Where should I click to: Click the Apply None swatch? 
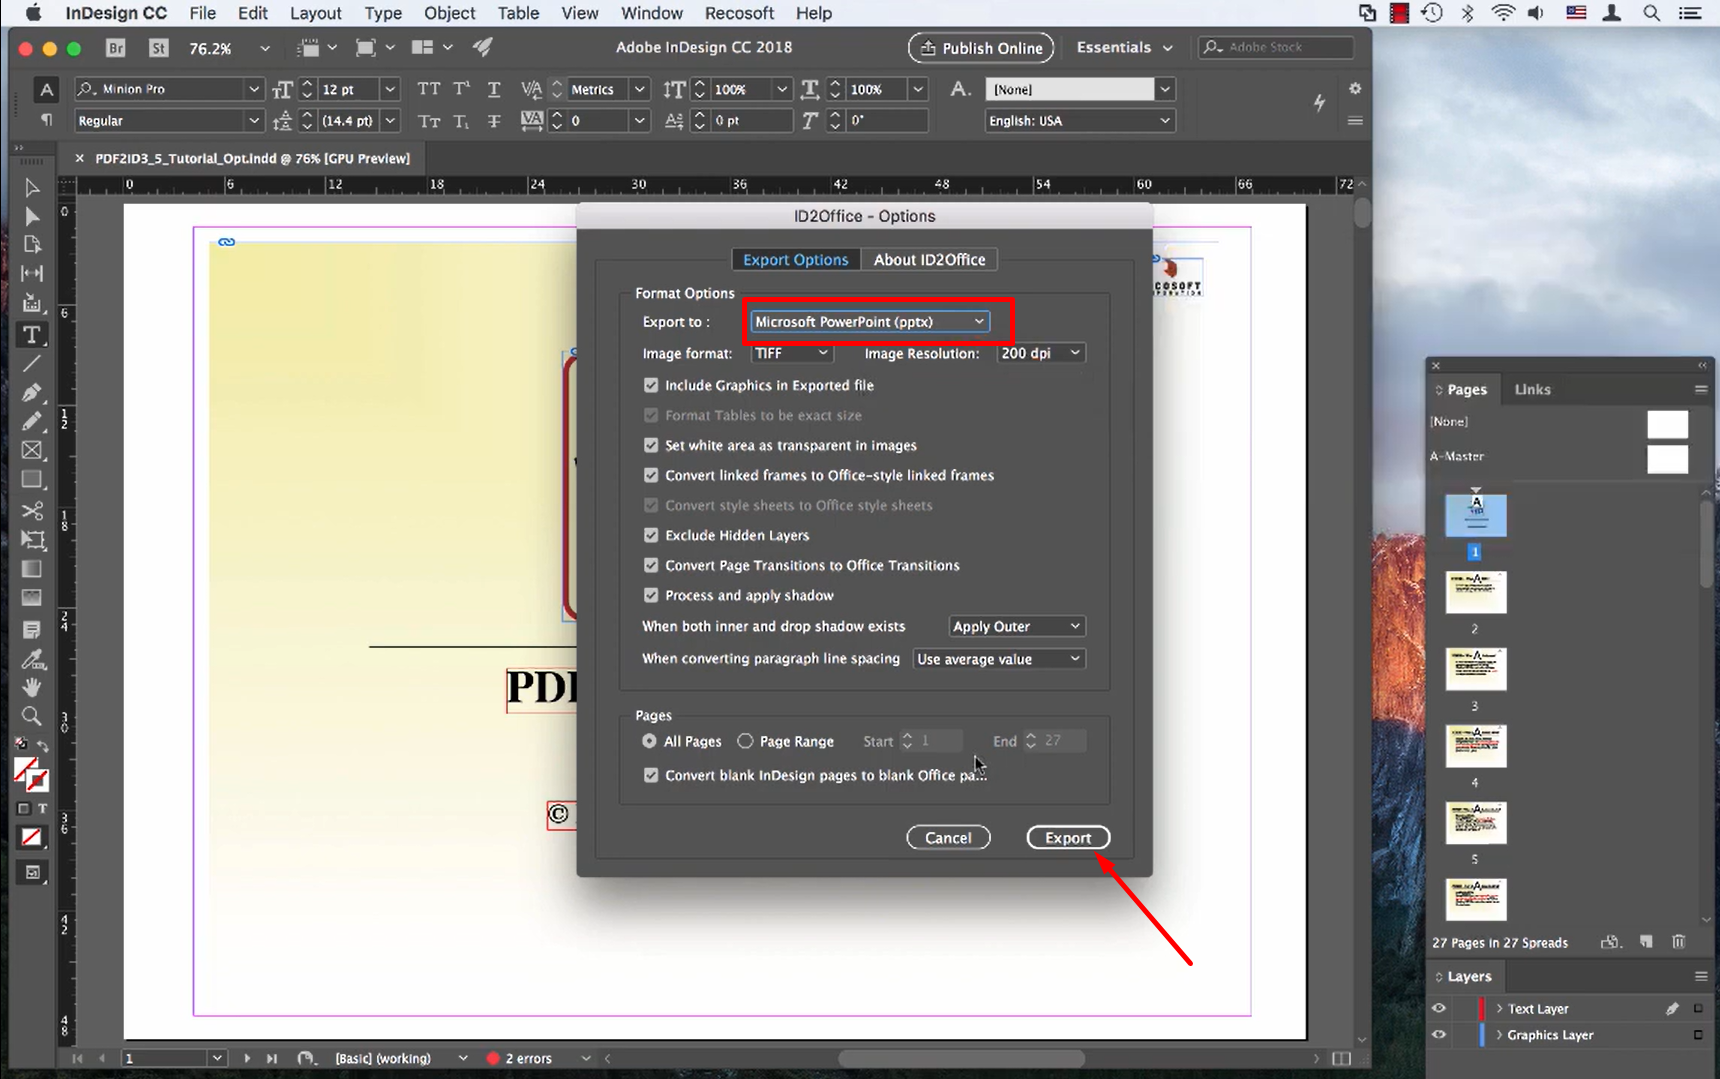point(32,838)
